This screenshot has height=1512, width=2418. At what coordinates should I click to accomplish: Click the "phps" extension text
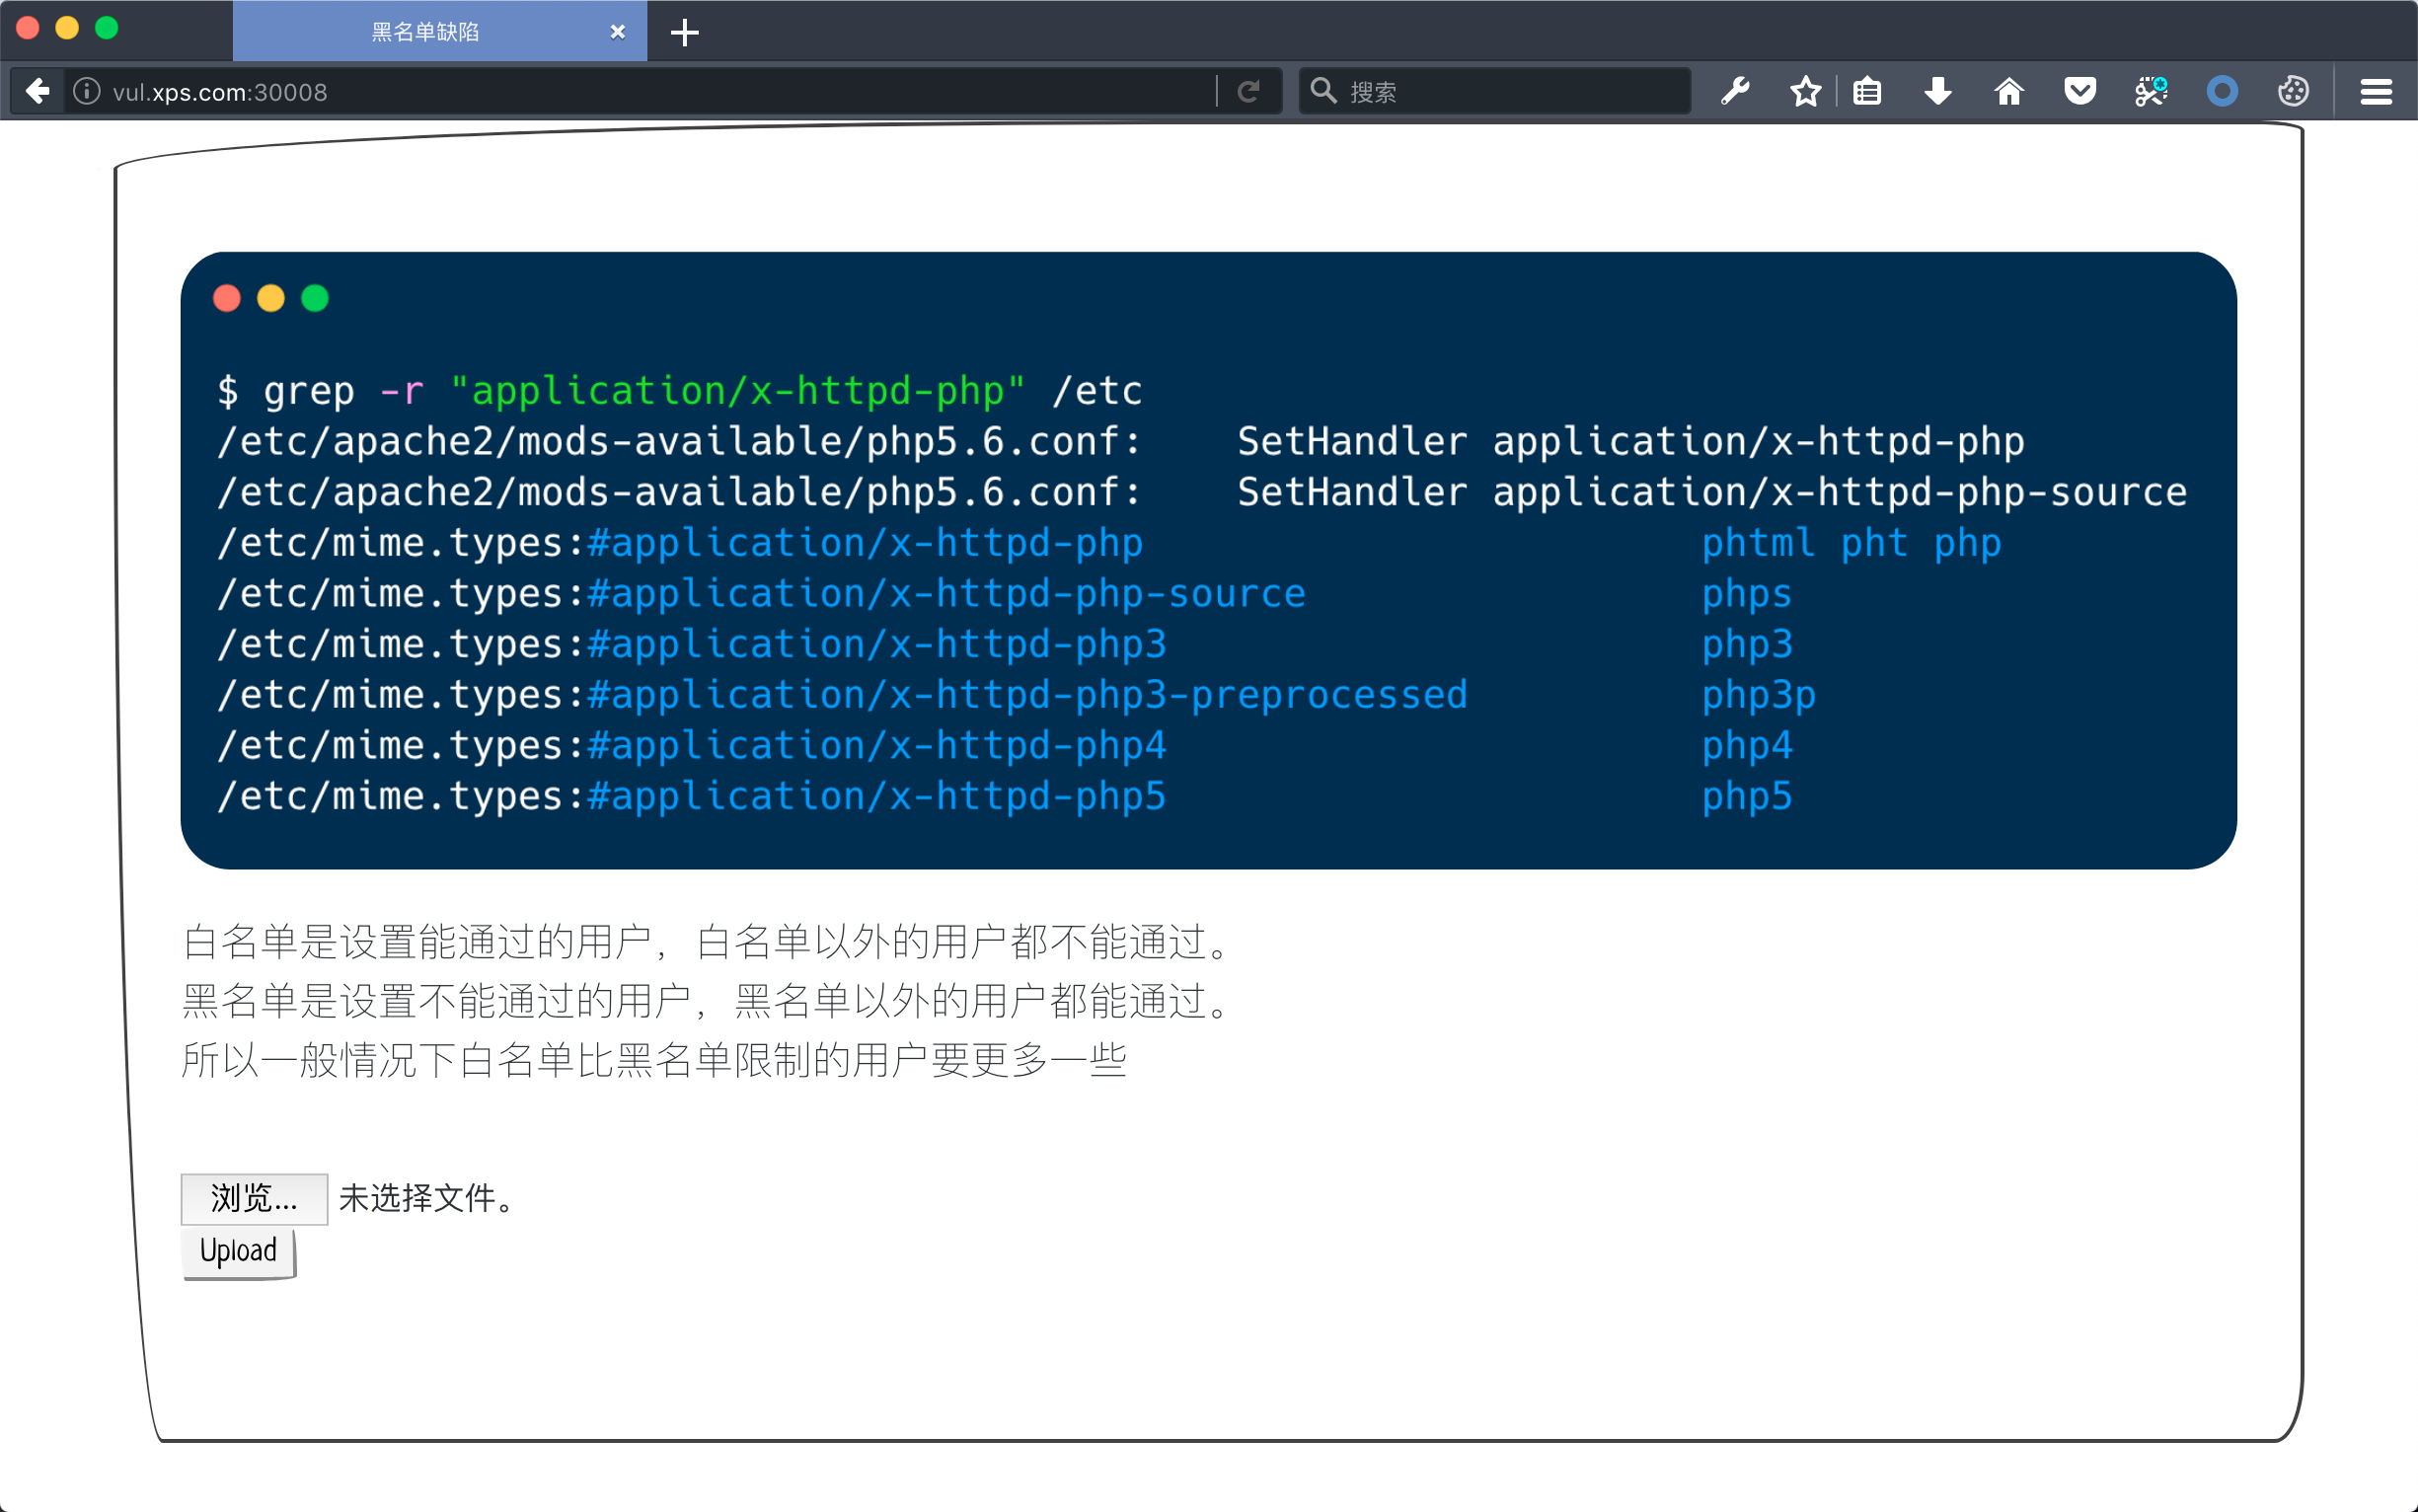pyautogui.click(x=1746, y=594)
